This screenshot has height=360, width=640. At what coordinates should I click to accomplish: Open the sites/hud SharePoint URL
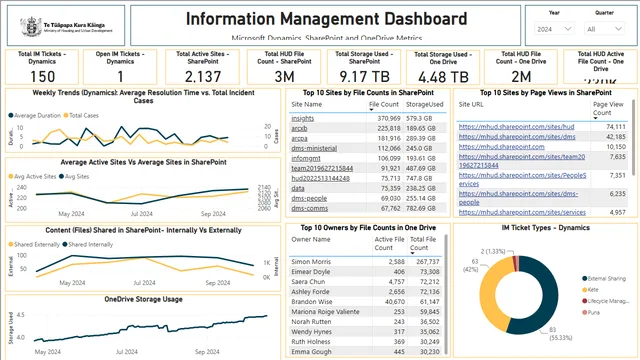(516, 127)
